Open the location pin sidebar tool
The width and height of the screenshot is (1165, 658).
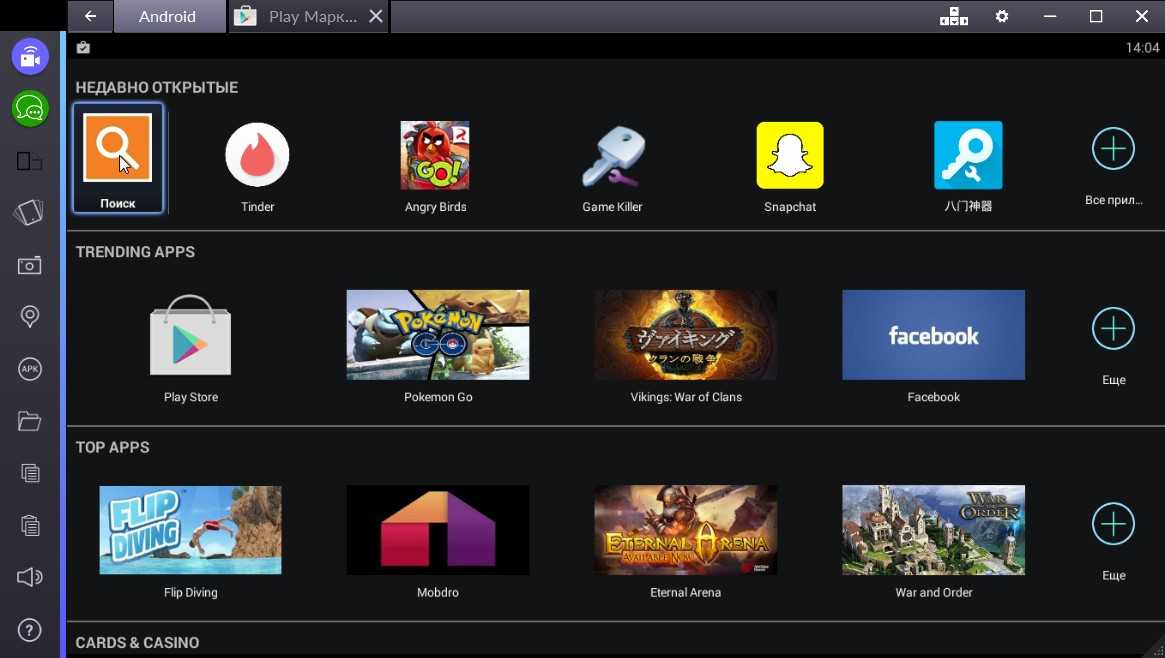(30, 317)
